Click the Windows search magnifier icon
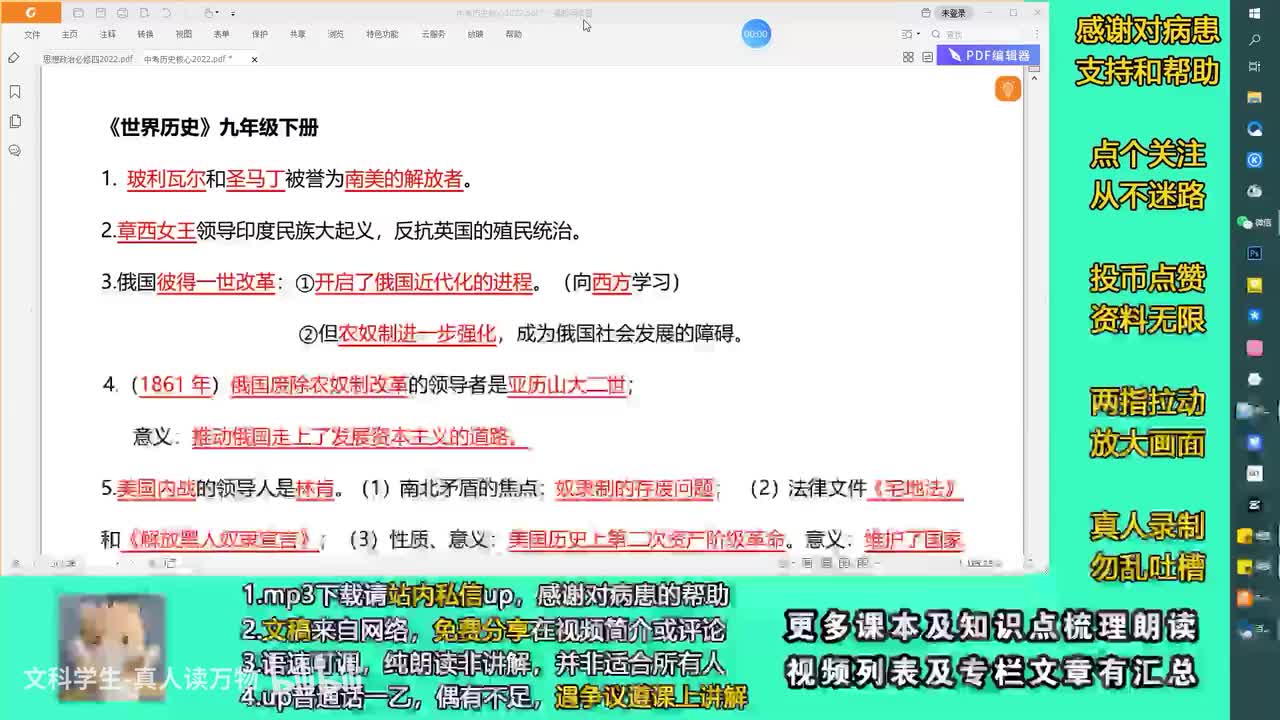This screenshot has height=720, width=1280. point(1255,40)
